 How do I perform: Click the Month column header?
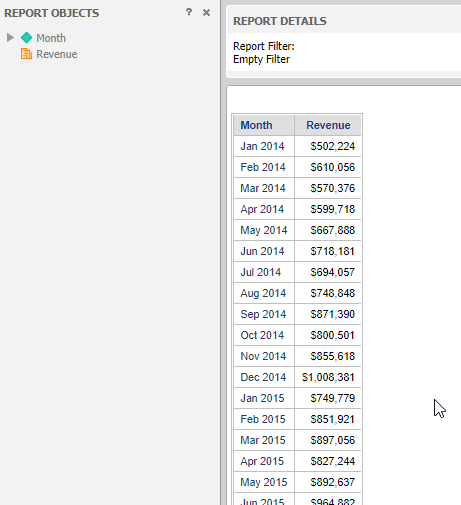pyautogui.click(x=264, y=125)
